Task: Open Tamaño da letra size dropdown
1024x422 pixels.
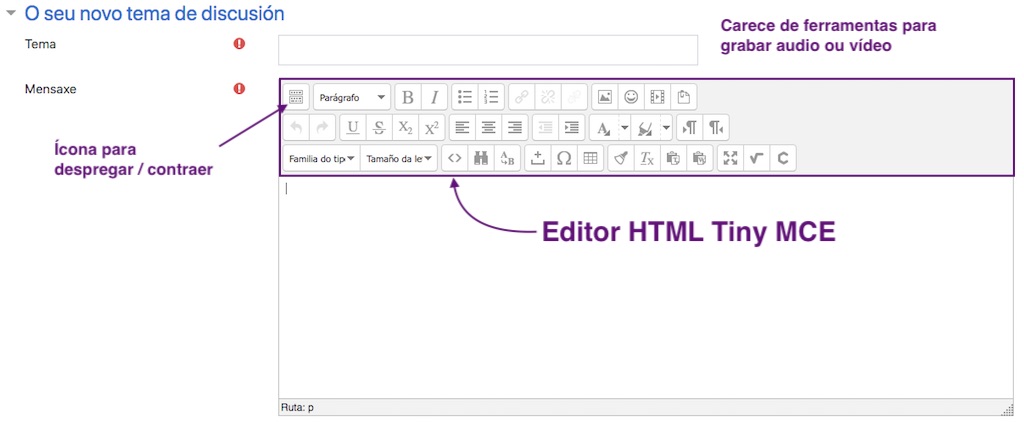Action: [x=398, y=158]
